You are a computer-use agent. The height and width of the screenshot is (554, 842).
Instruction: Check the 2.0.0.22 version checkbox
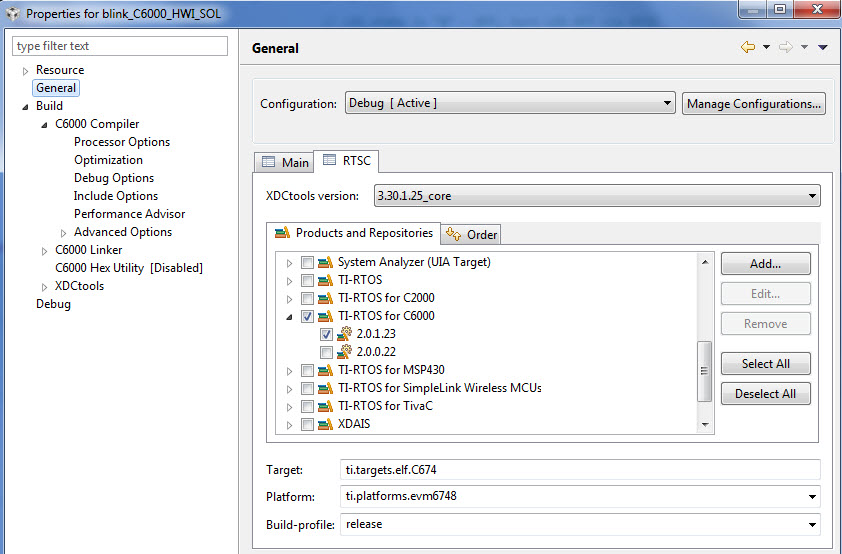coord(326,352)
